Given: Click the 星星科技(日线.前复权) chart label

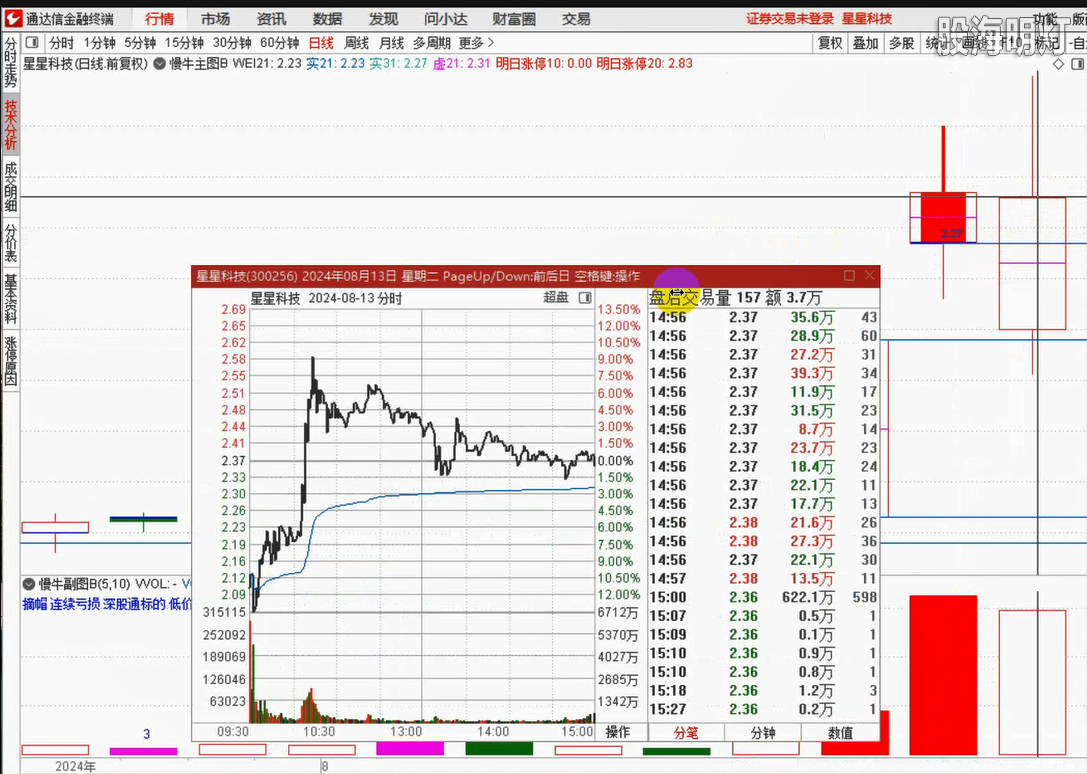Looking at the screenshot, I should [86, 64].
